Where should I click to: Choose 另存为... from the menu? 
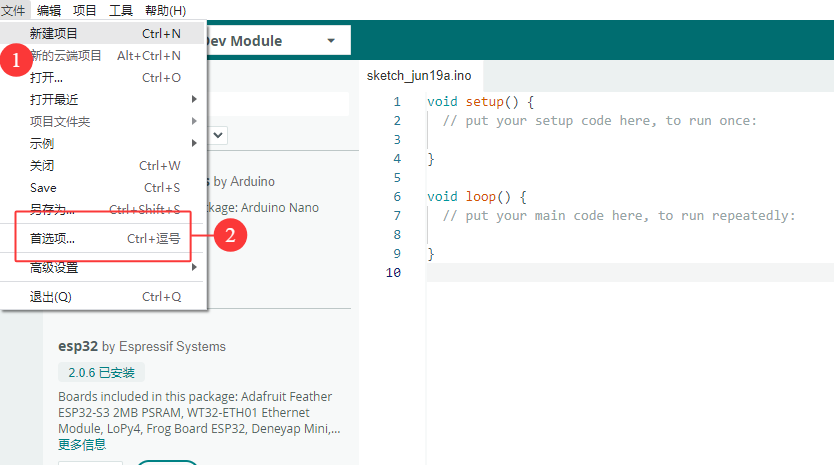52,209
